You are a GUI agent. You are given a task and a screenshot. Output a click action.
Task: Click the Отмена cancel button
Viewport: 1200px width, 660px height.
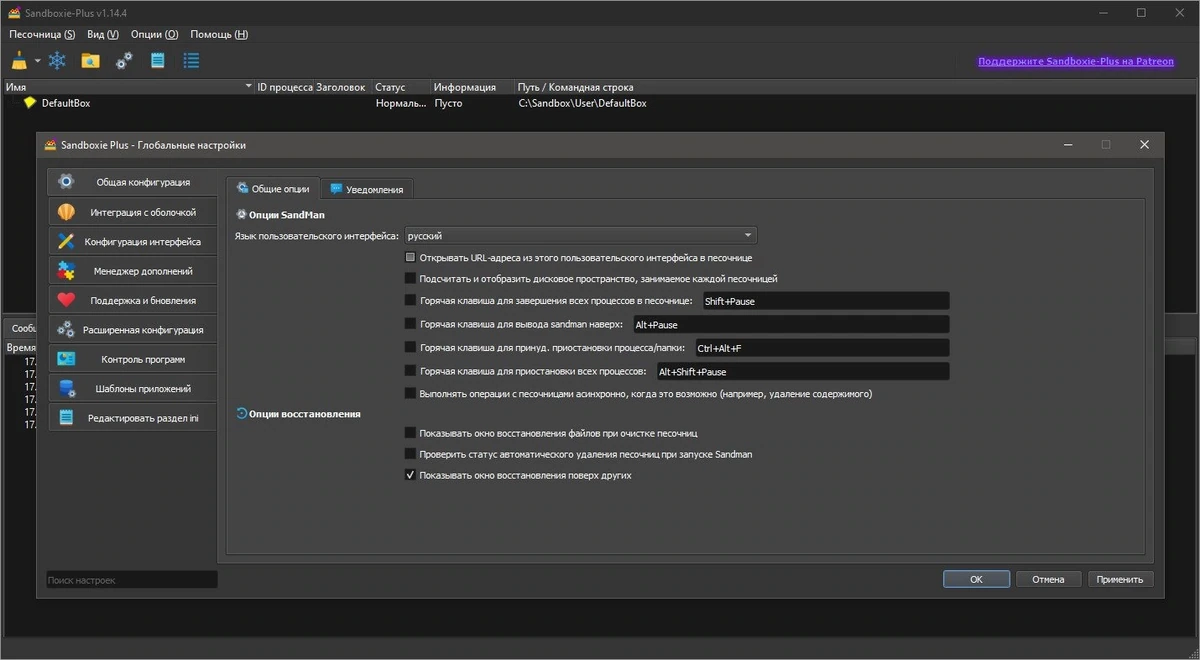[x=1048, y=579]
